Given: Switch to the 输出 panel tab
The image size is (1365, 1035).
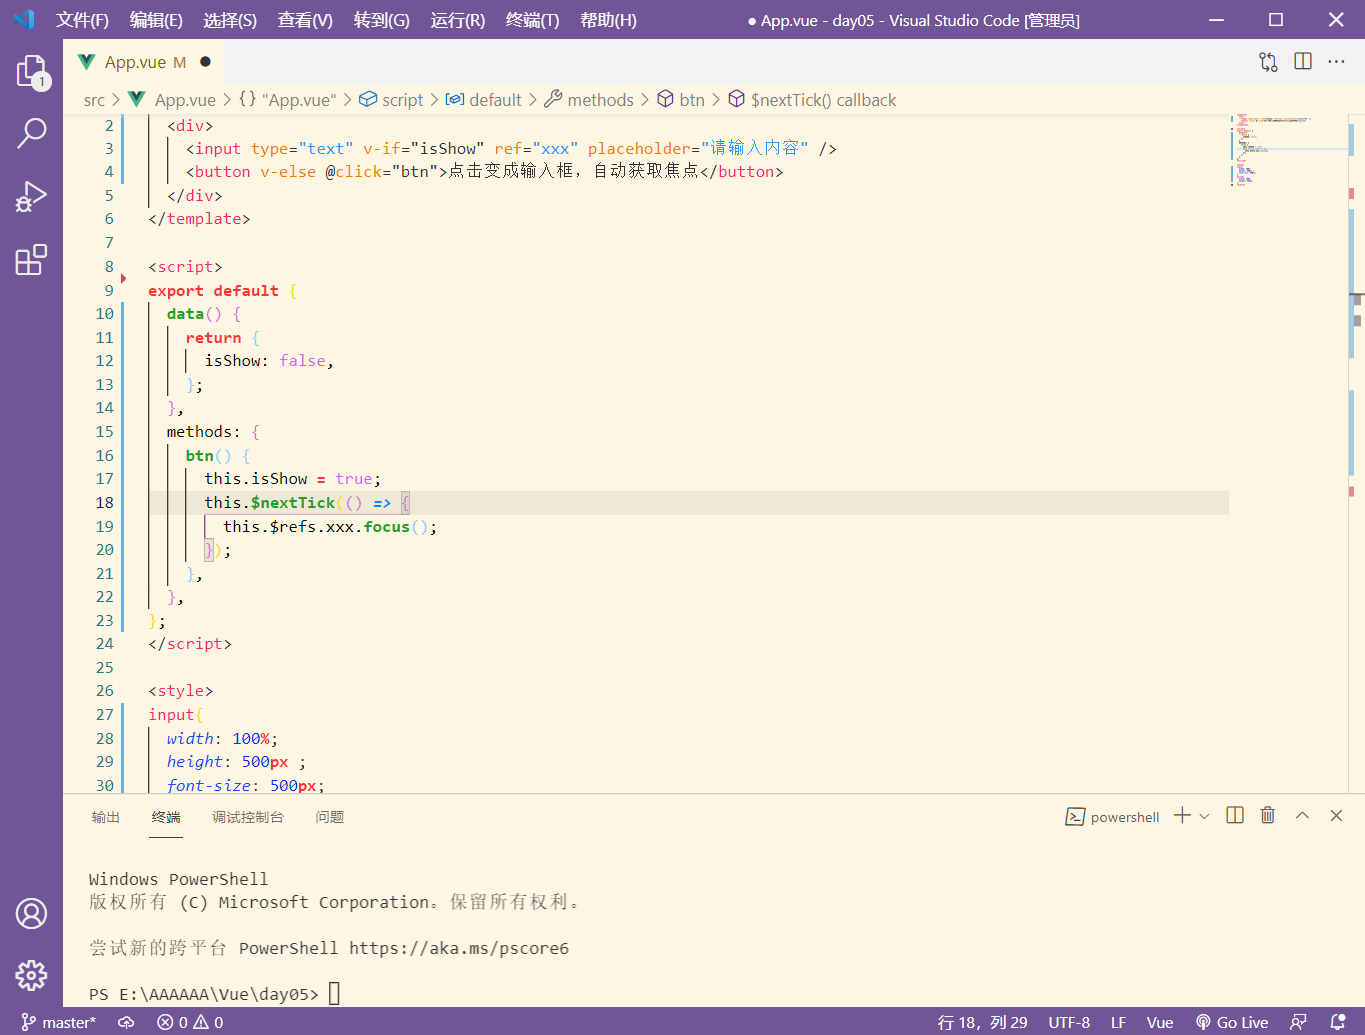Looking at the screenshot, I should 105,817.
